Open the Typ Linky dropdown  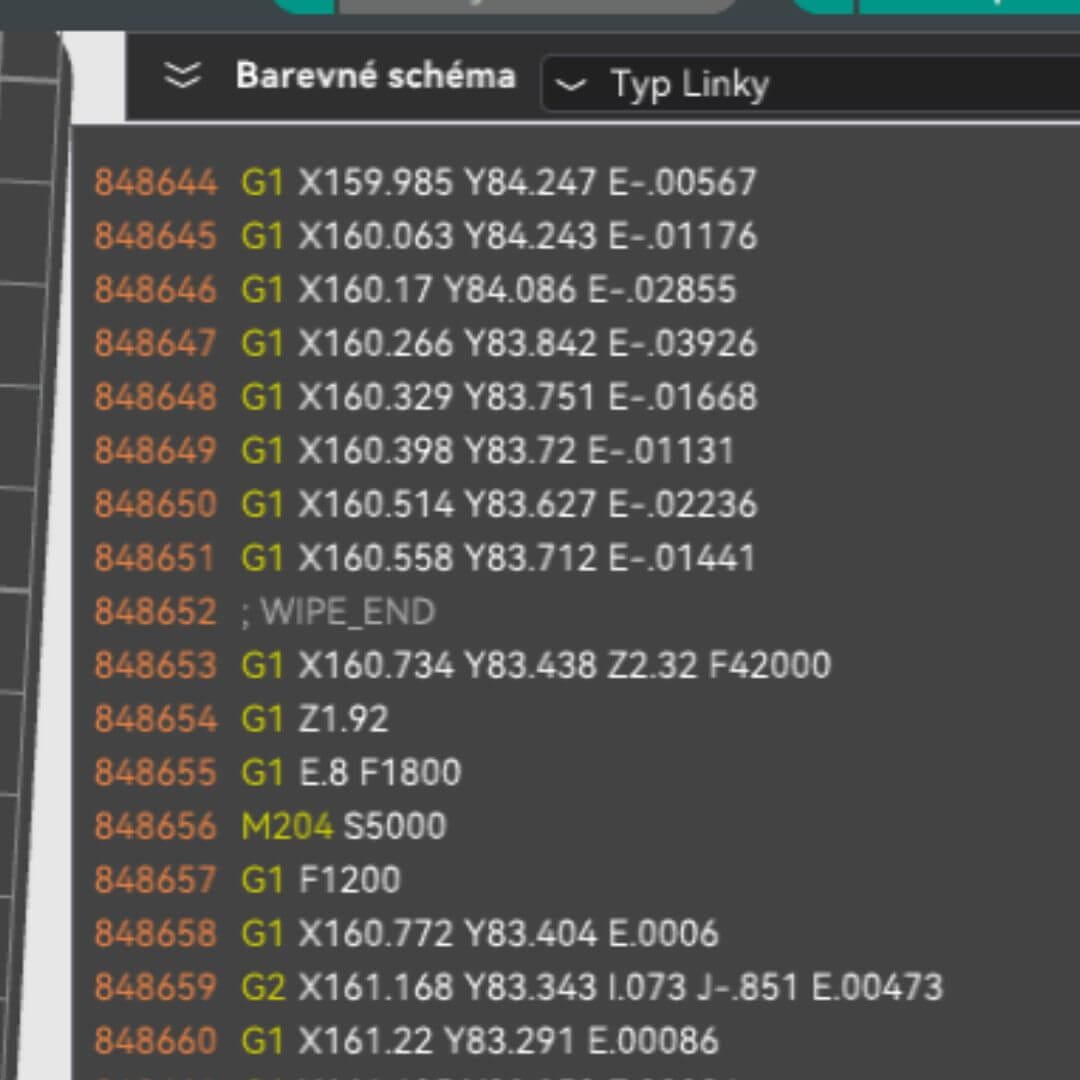tap(811, 85)
